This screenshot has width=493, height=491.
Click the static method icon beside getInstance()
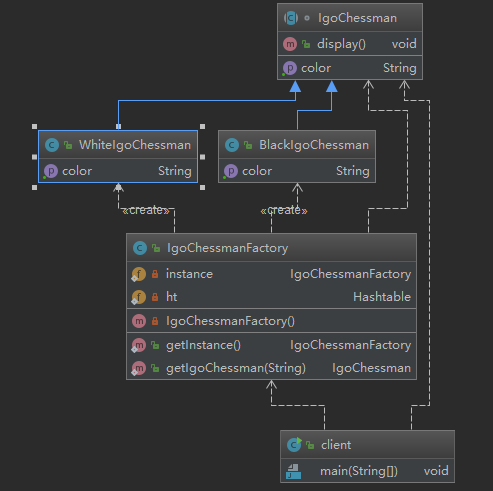point(139,345)
